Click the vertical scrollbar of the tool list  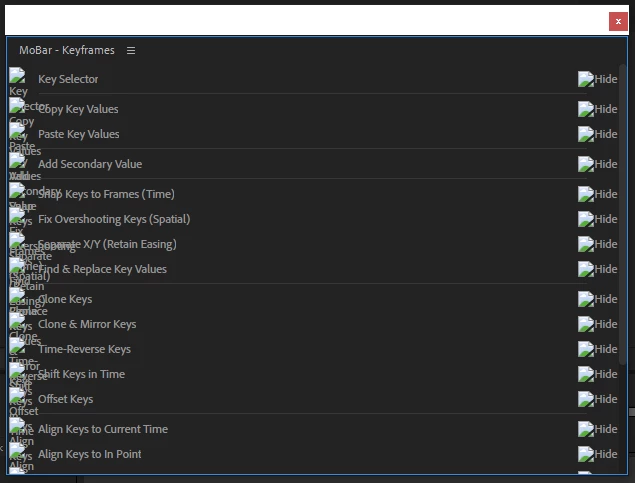(623, 214)
